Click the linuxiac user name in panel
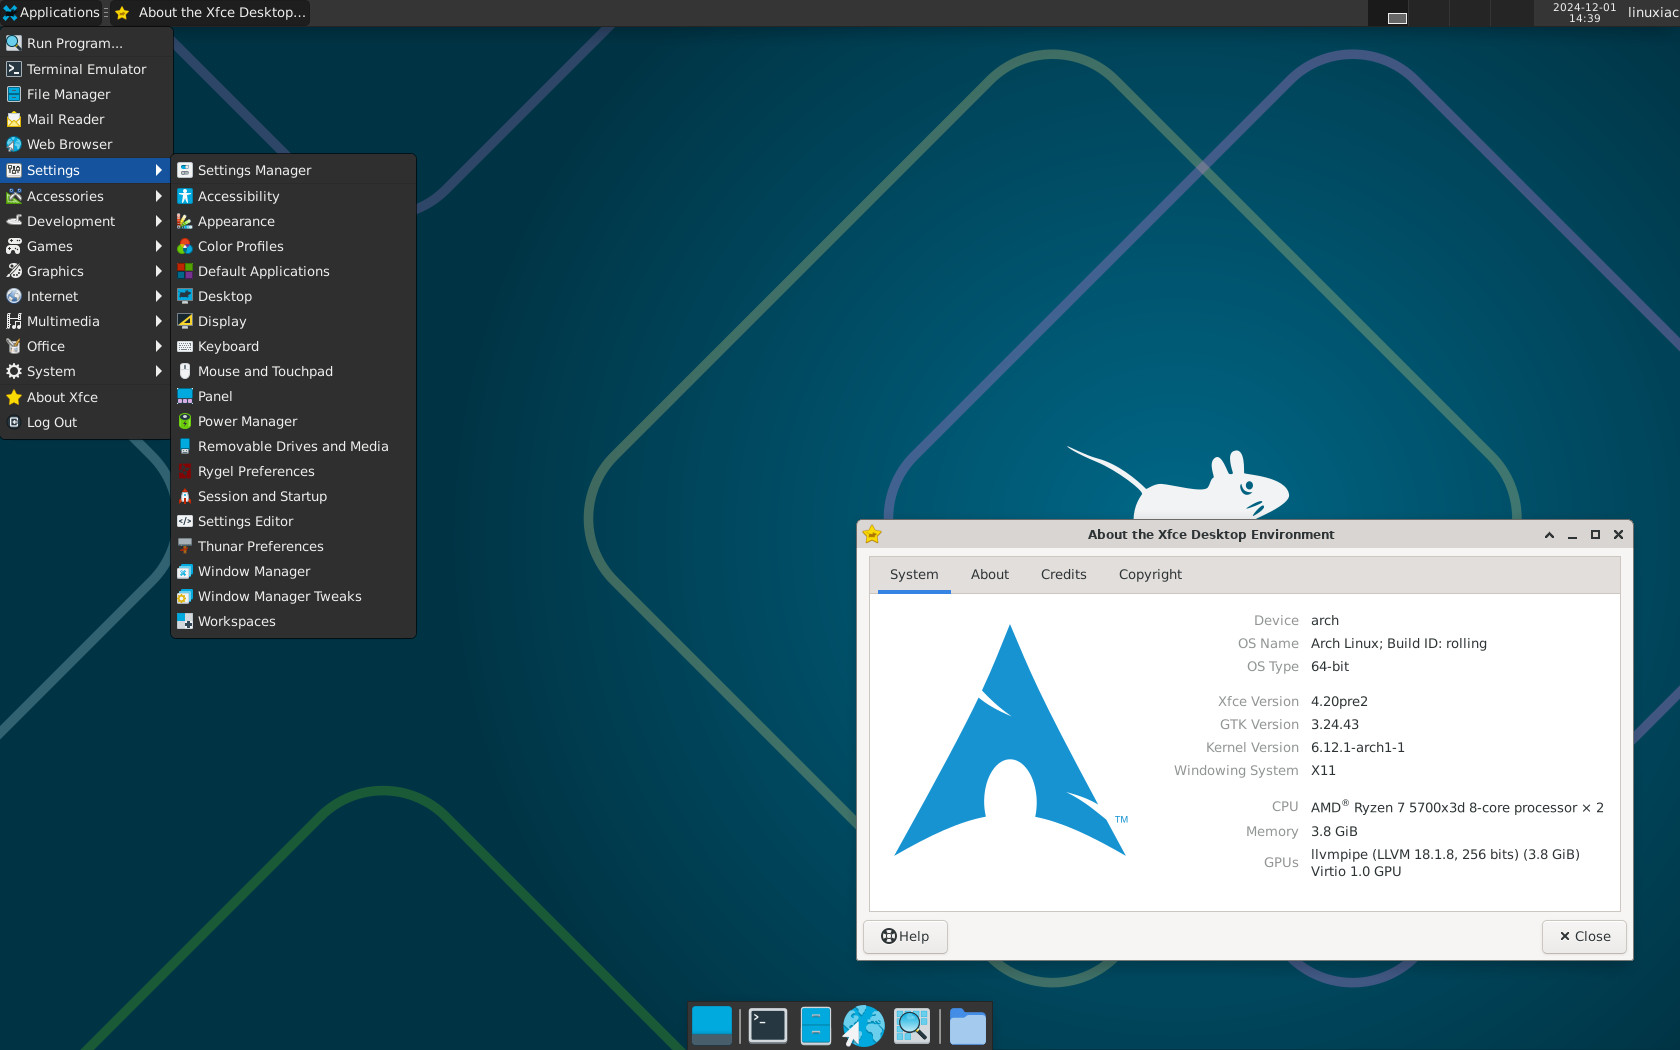1680x1050 pixels. [1652, 12]
